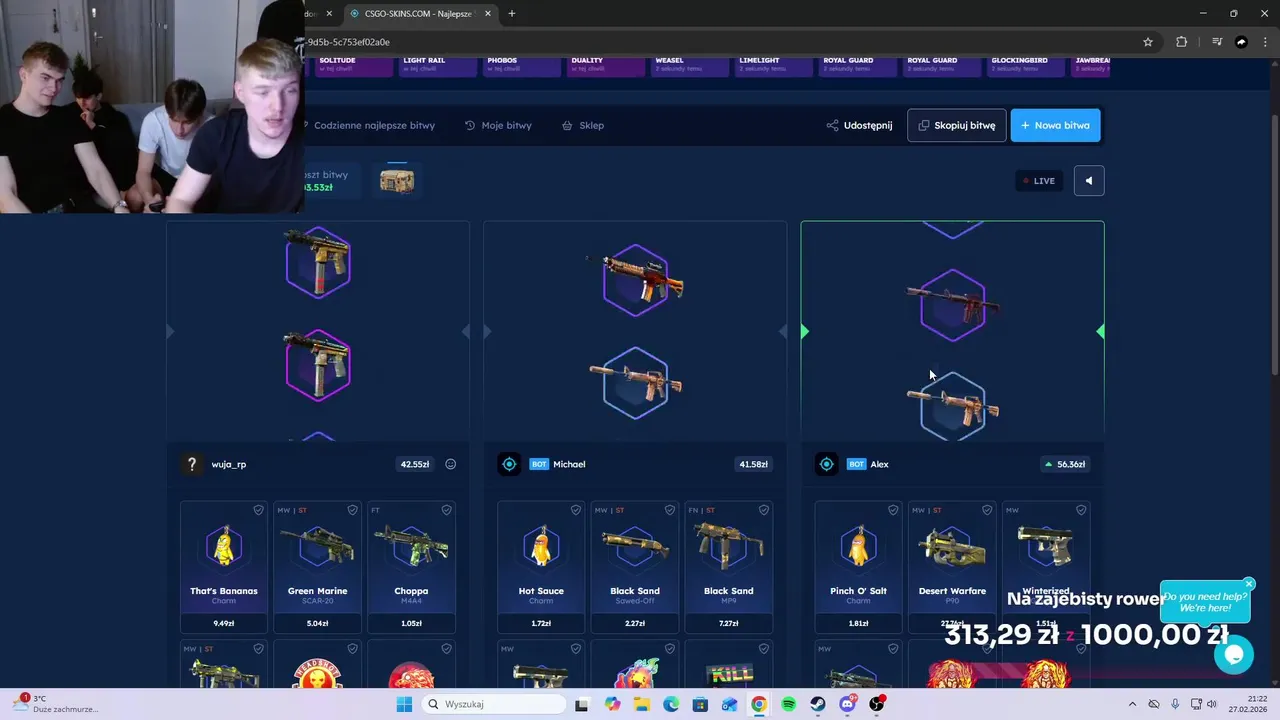Image resolution: width=1280 pixels, height=720 pixels.
Task: Click the bot name Alex
Action: (879, 464)
